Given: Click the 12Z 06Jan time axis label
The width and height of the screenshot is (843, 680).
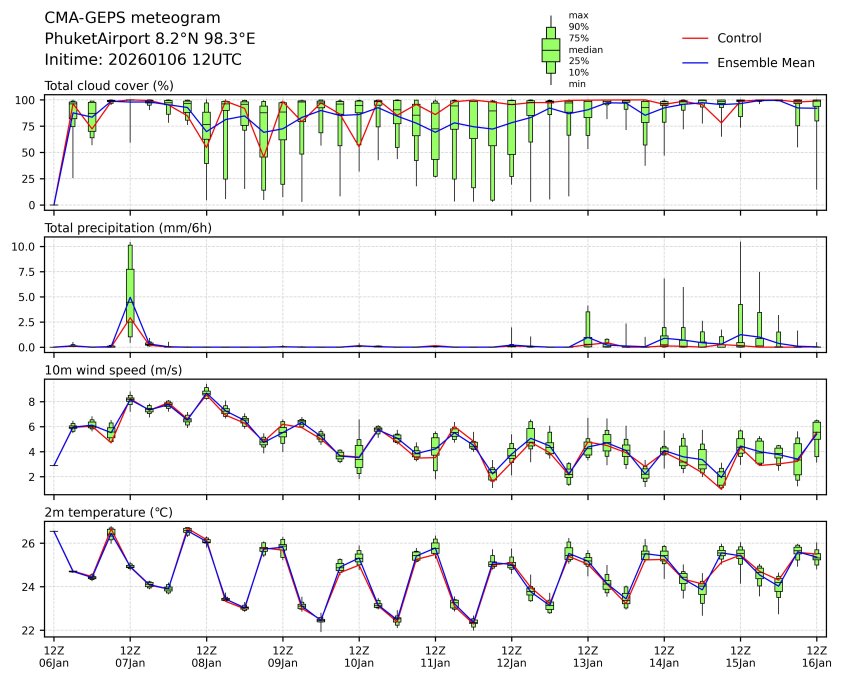Looking at the screenshot, I should [x=54, y=657].
